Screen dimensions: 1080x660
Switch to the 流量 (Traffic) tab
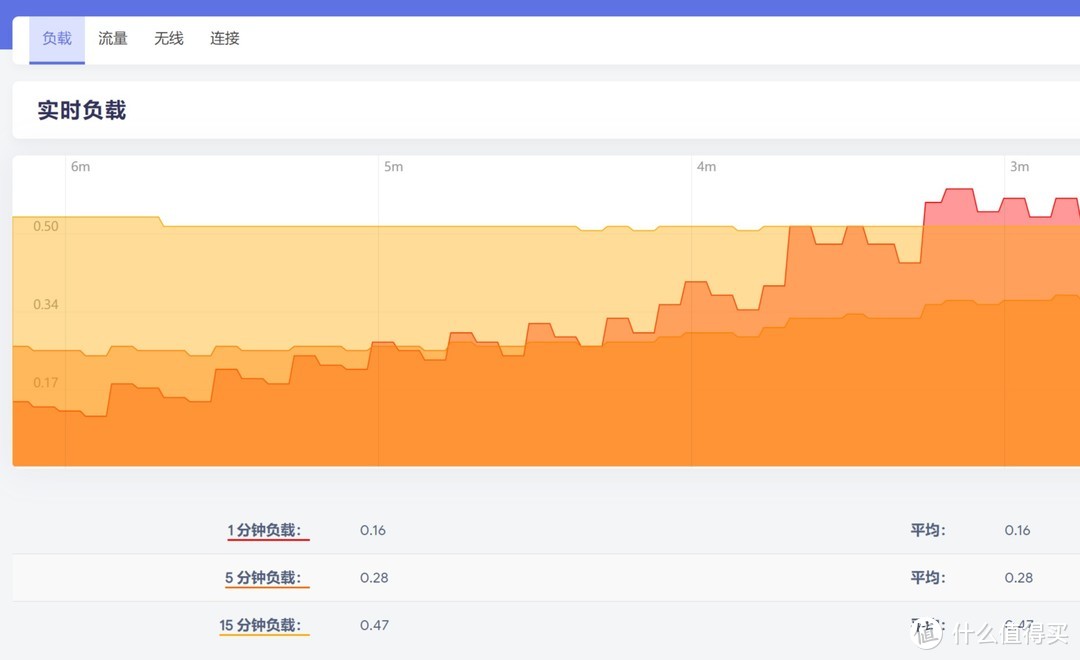pos(112,38)
